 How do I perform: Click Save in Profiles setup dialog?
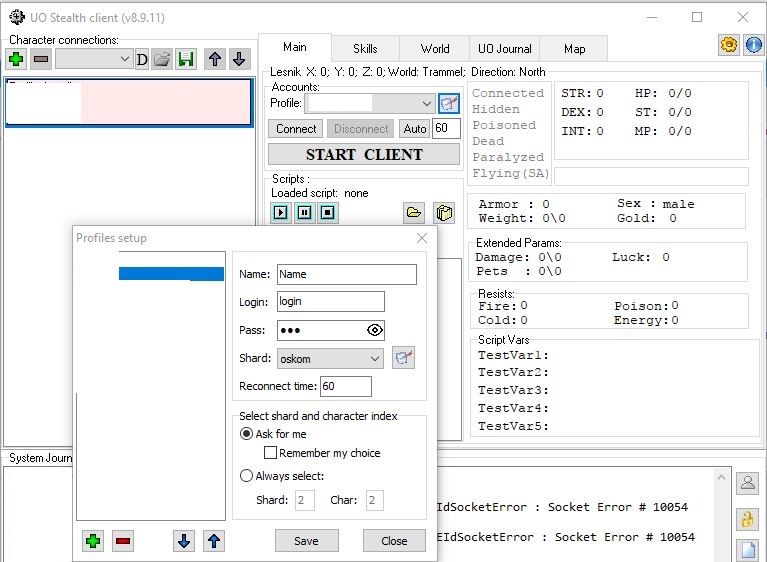306,541
